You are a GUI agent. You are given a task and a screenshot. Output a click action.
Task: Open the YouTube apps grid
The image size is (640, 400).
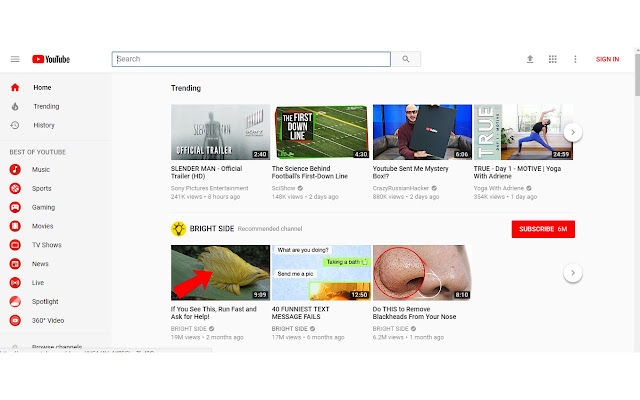point(553,59)
